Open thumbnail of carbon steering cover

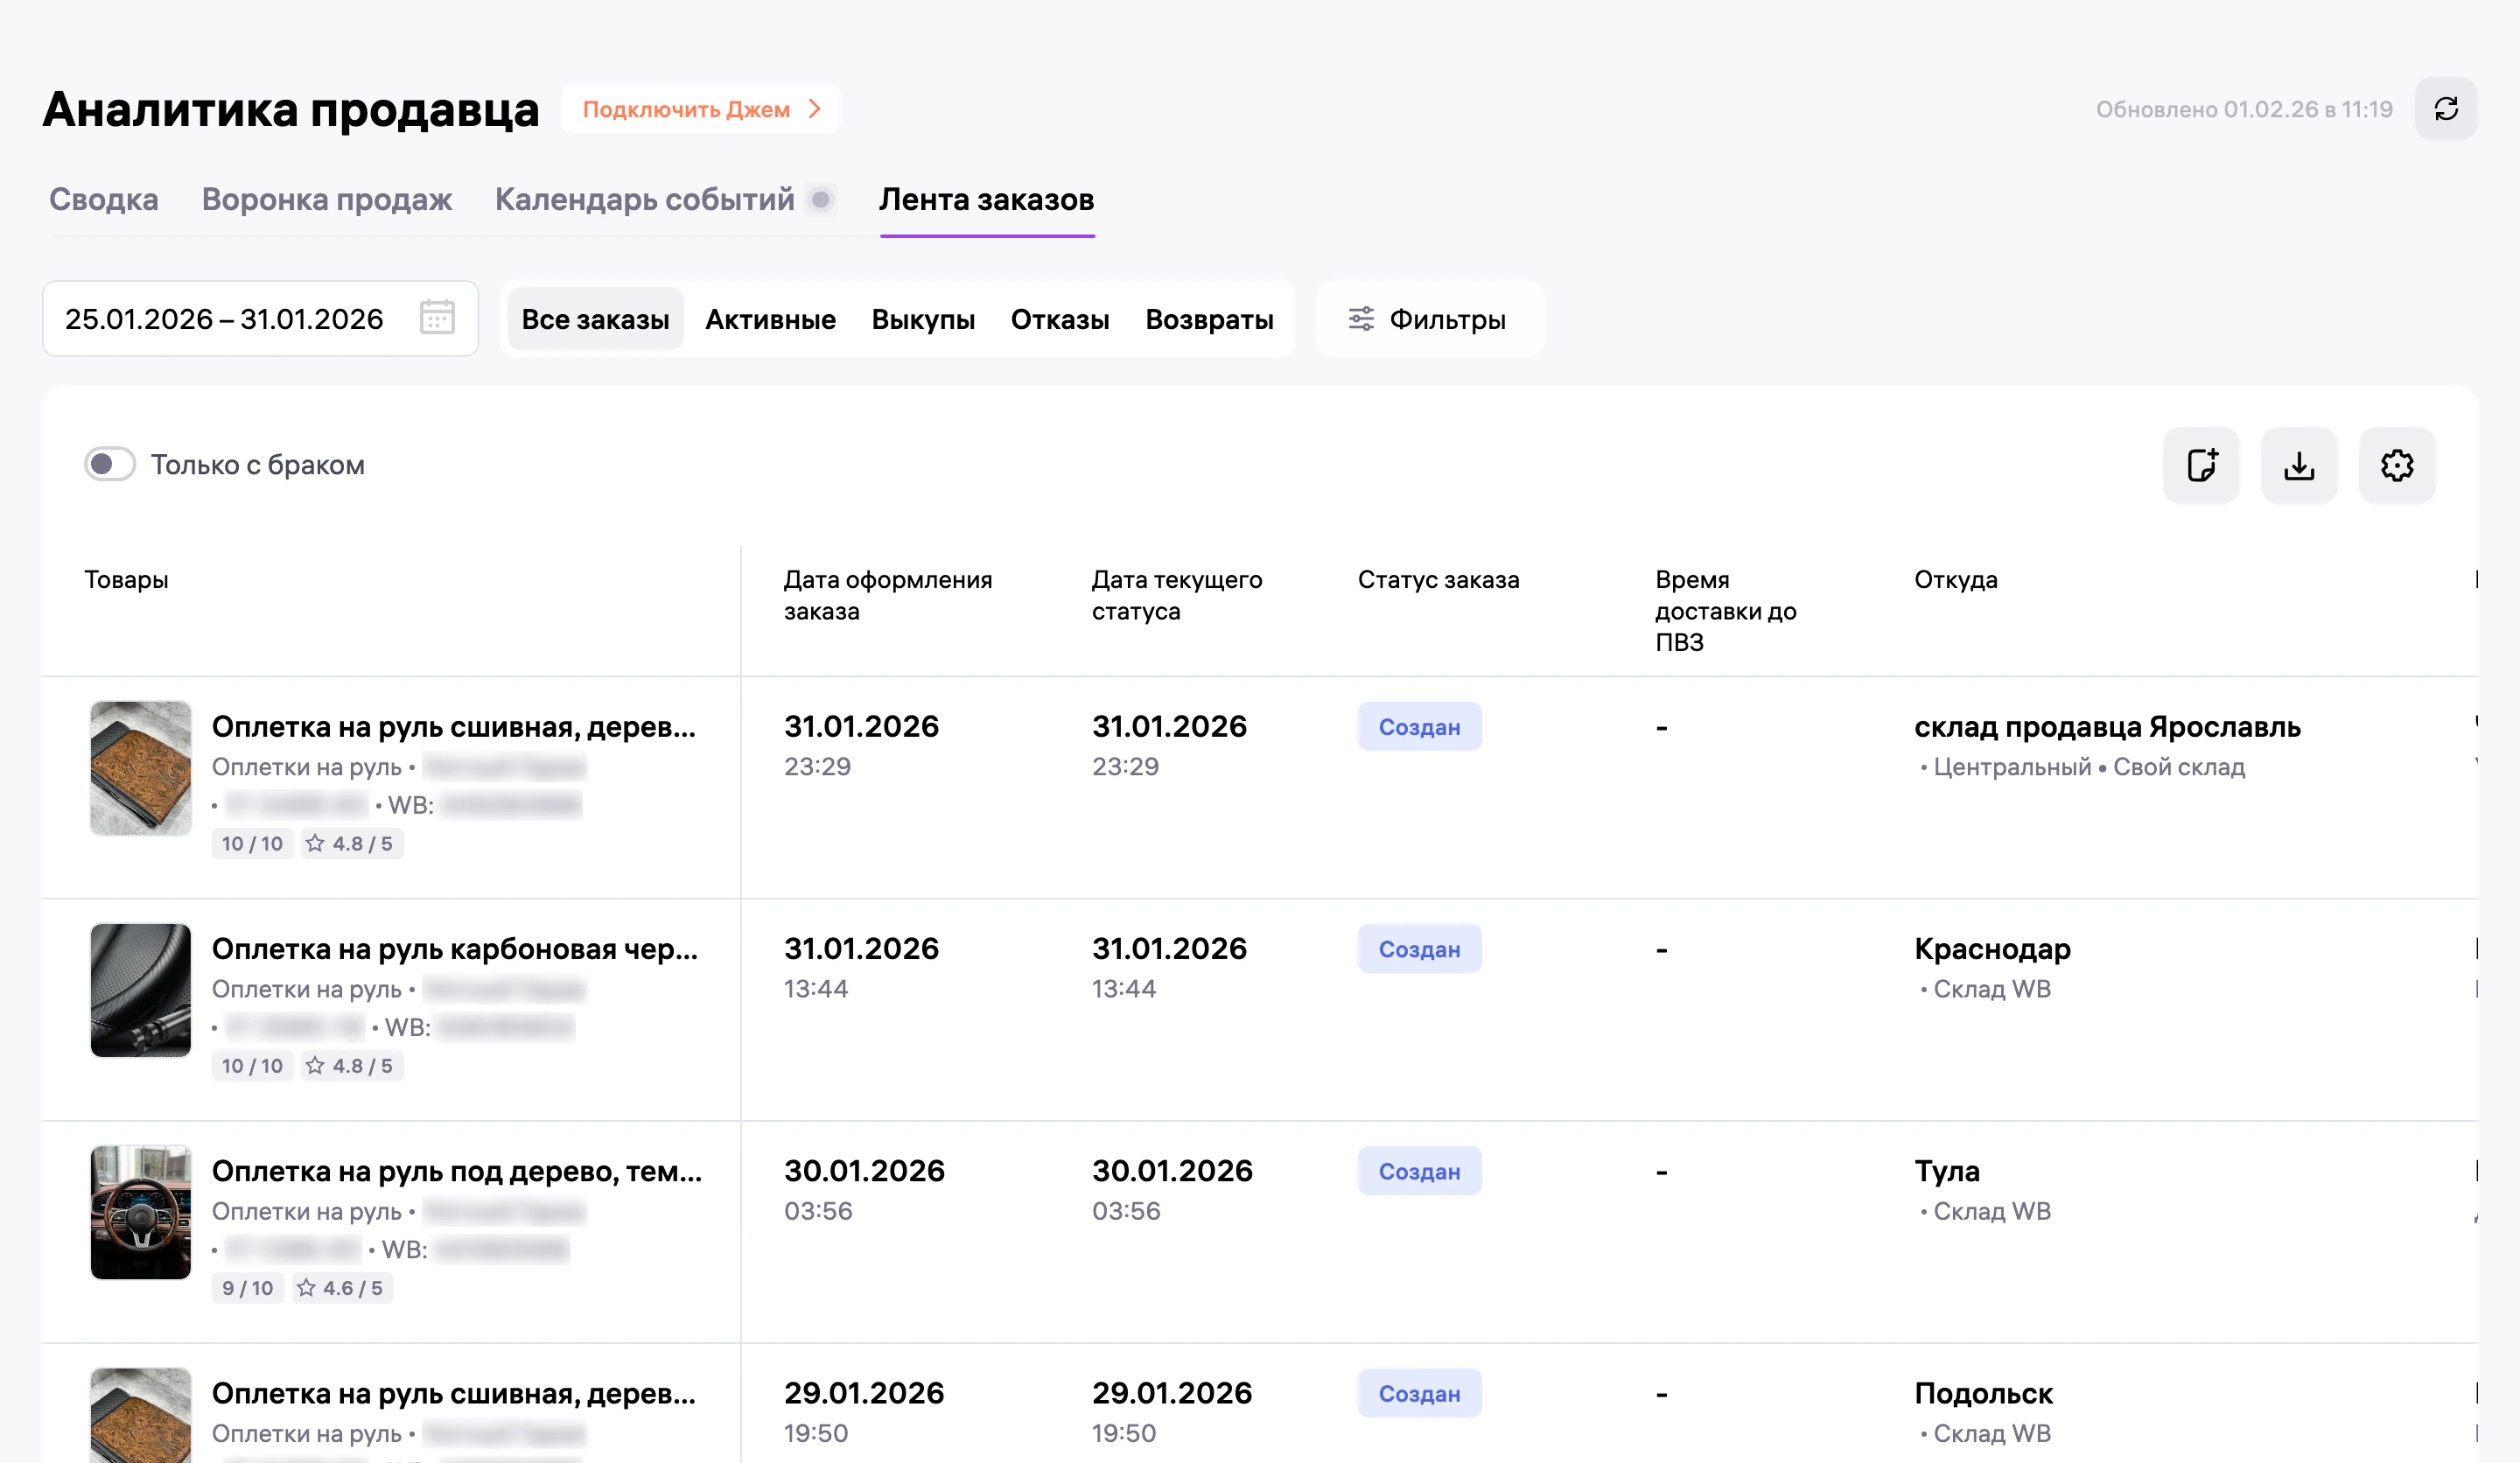(141, 990)
